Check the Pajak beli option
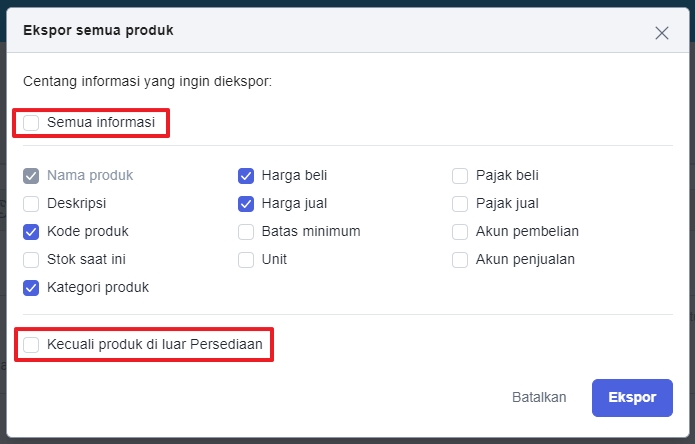 coord(460,176)
